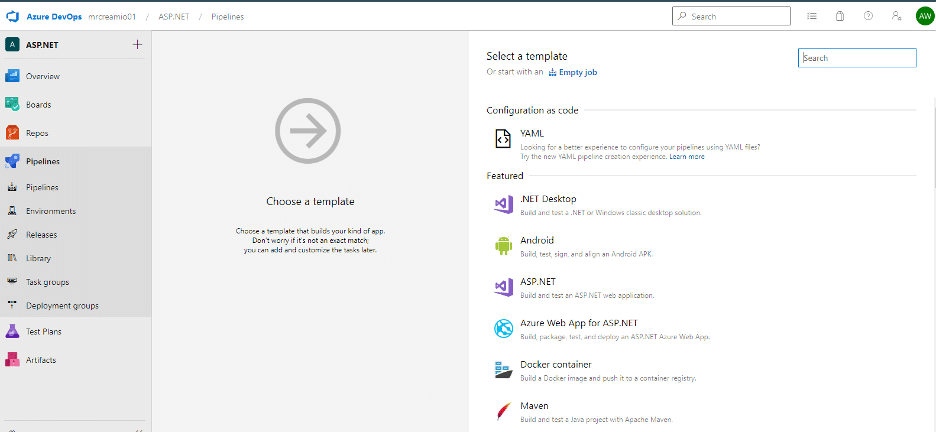Click the Learn more link under YAML
This screenshot has width=936, height=432.
point(686,156)
